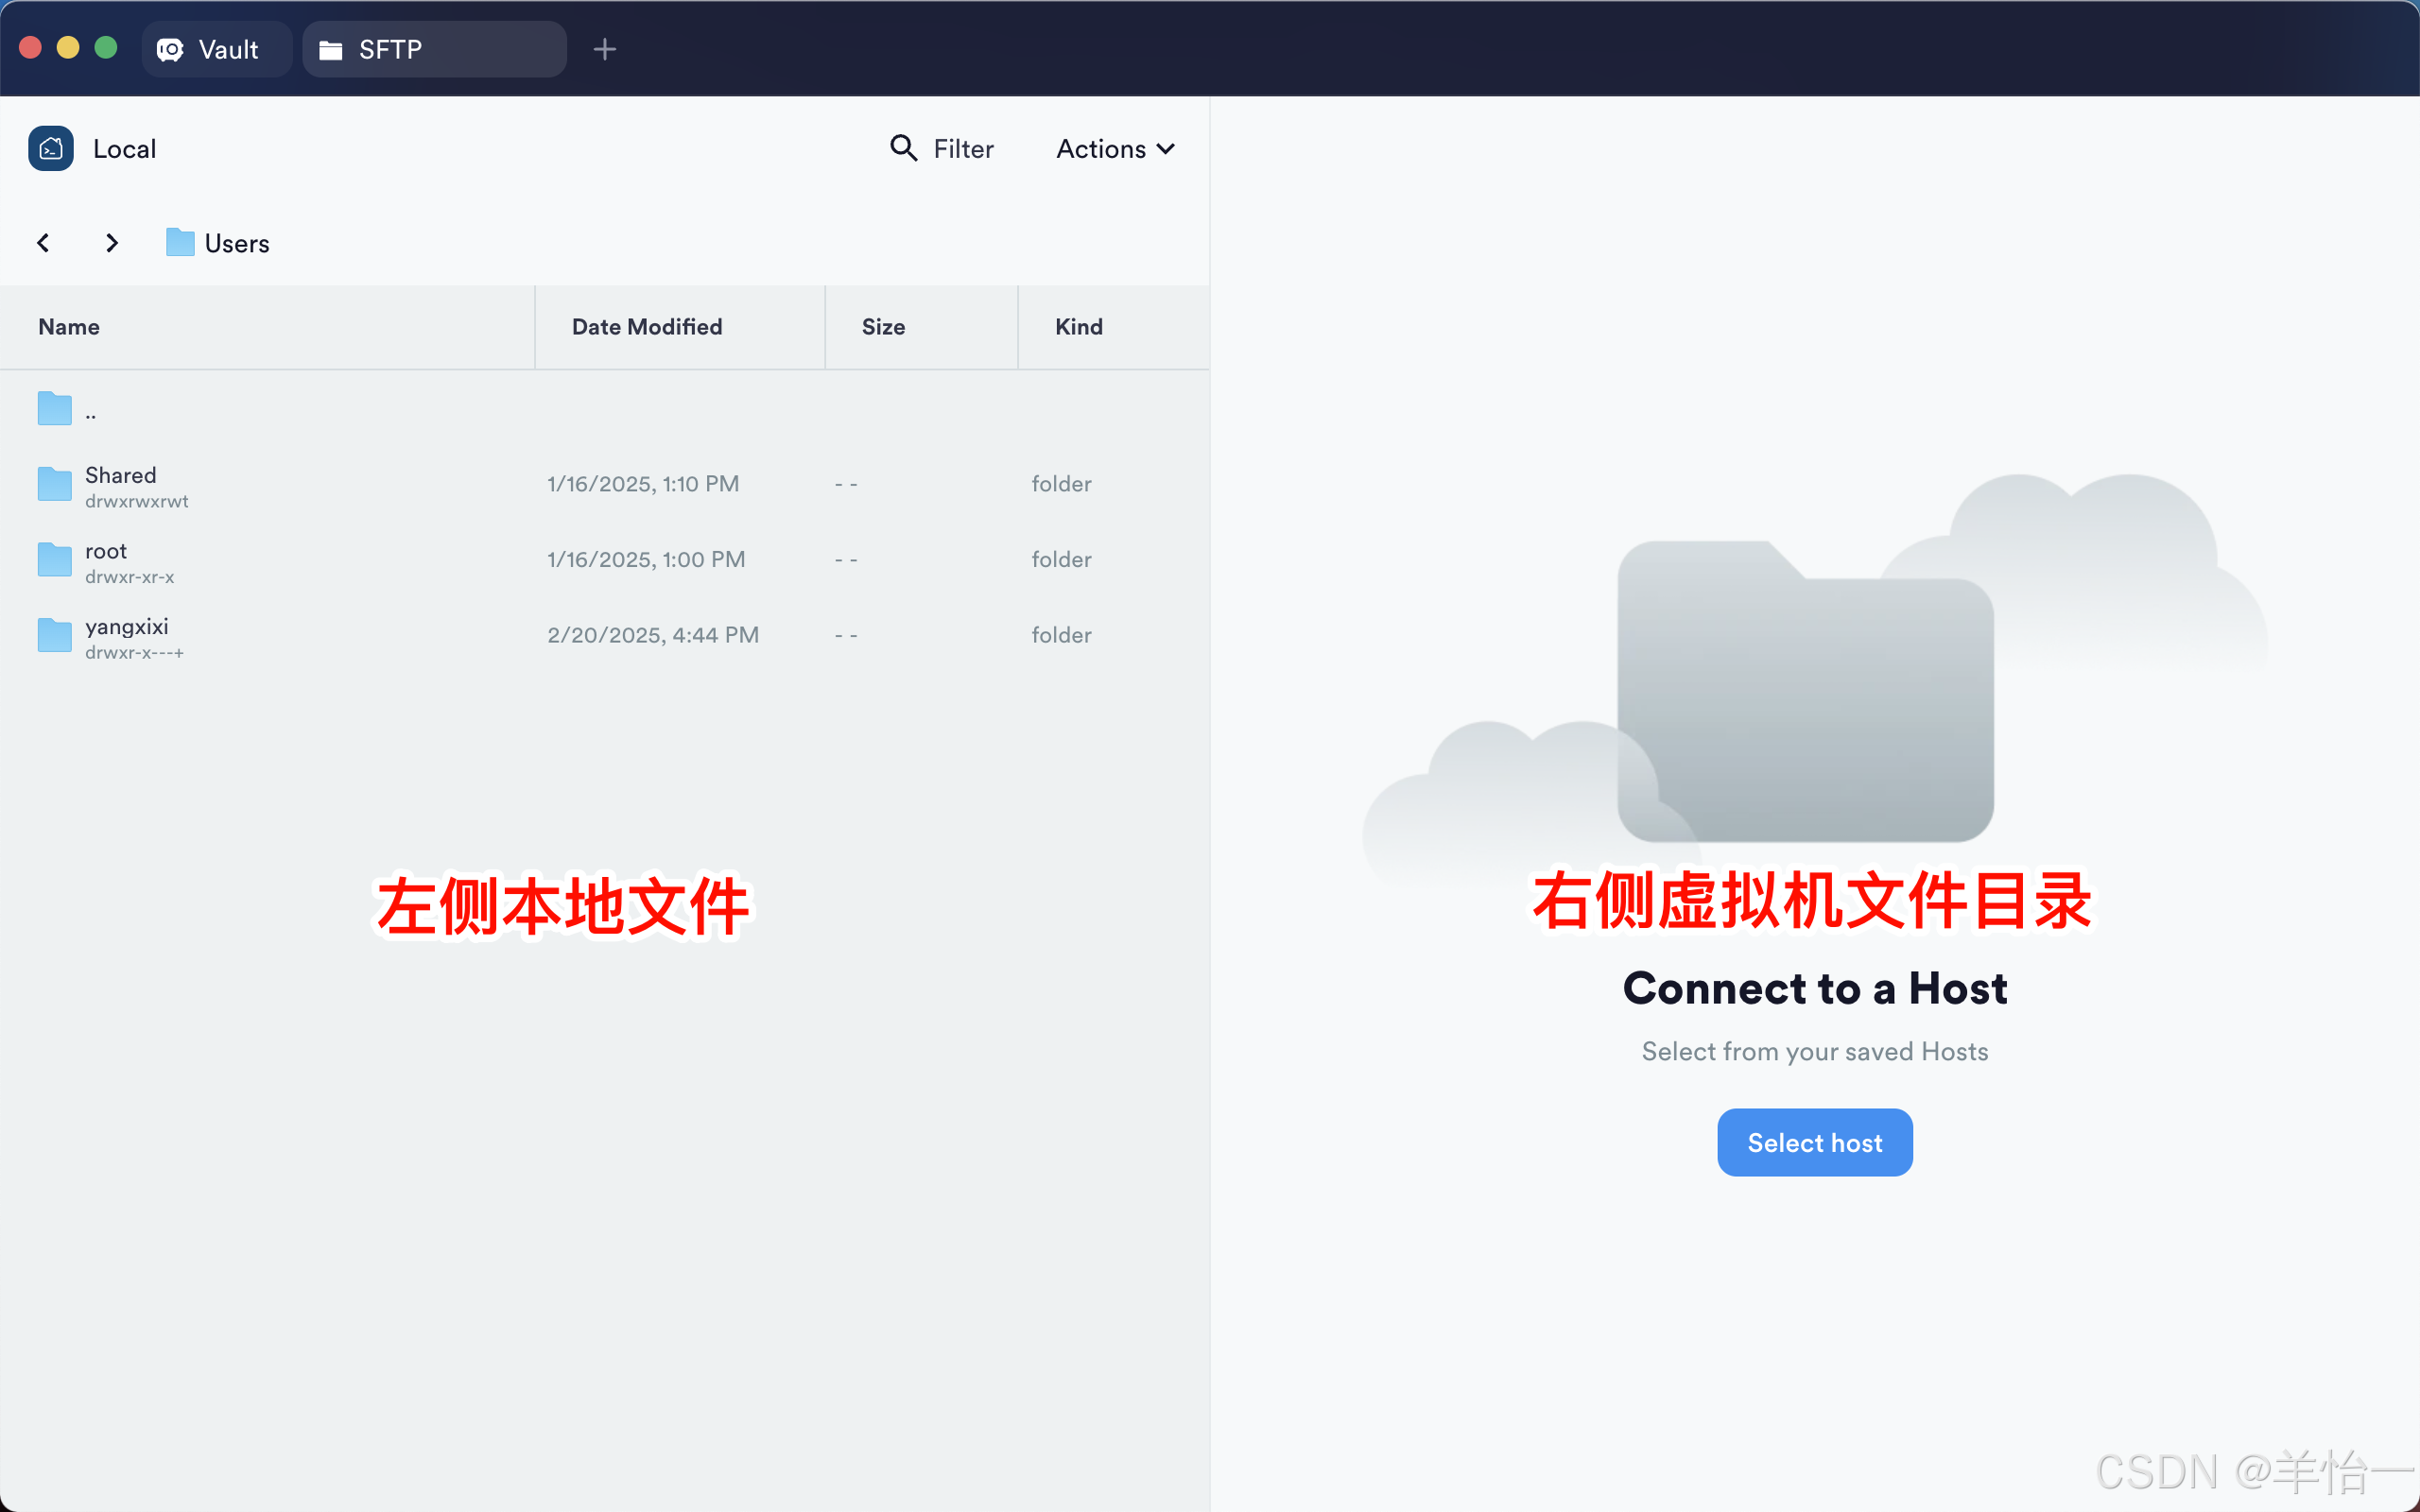Open the parent directory '..' folder
This screenshot has width=2420, height=1512.
point(55,409)
